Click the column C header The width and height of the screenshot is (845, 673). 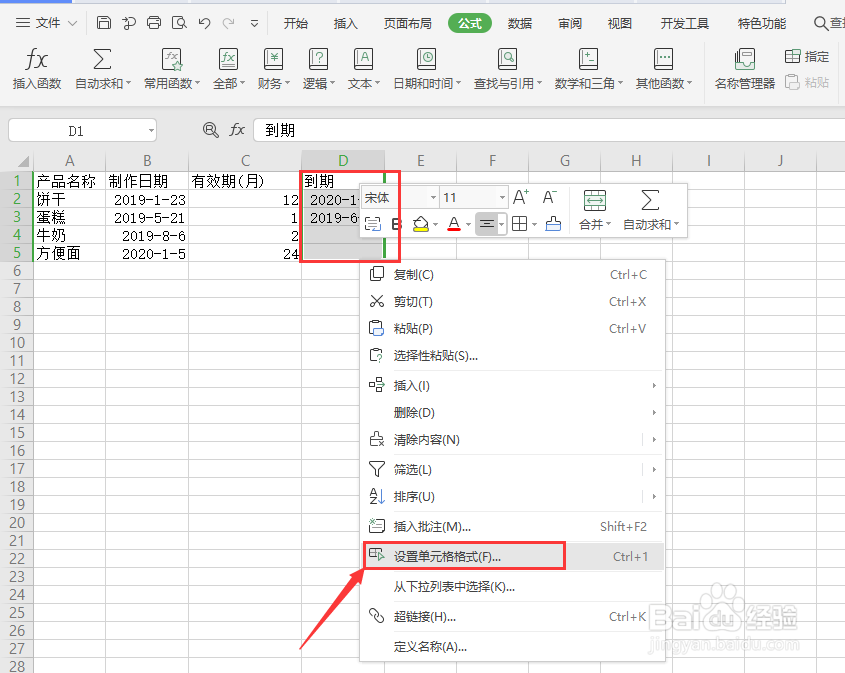pyautogui.click(x=245, y=161)
